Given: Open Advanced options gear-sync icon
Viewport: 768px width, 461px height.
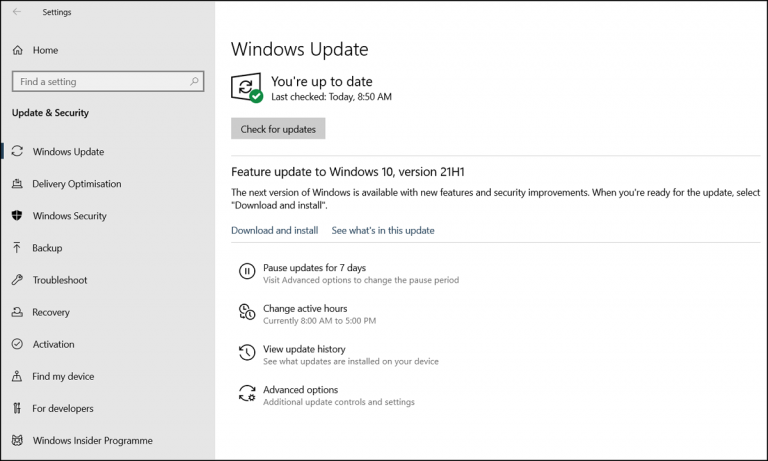Looking at the screenshot, I should click(x=247, y=393).
